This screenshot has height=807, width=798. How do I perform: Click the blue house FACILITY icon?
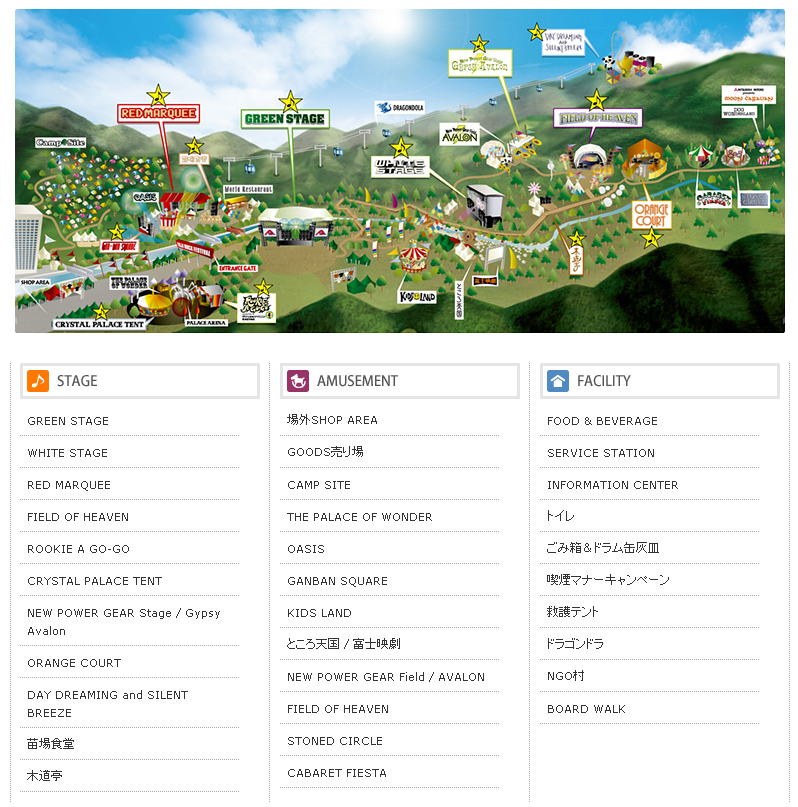pos(558,381)
